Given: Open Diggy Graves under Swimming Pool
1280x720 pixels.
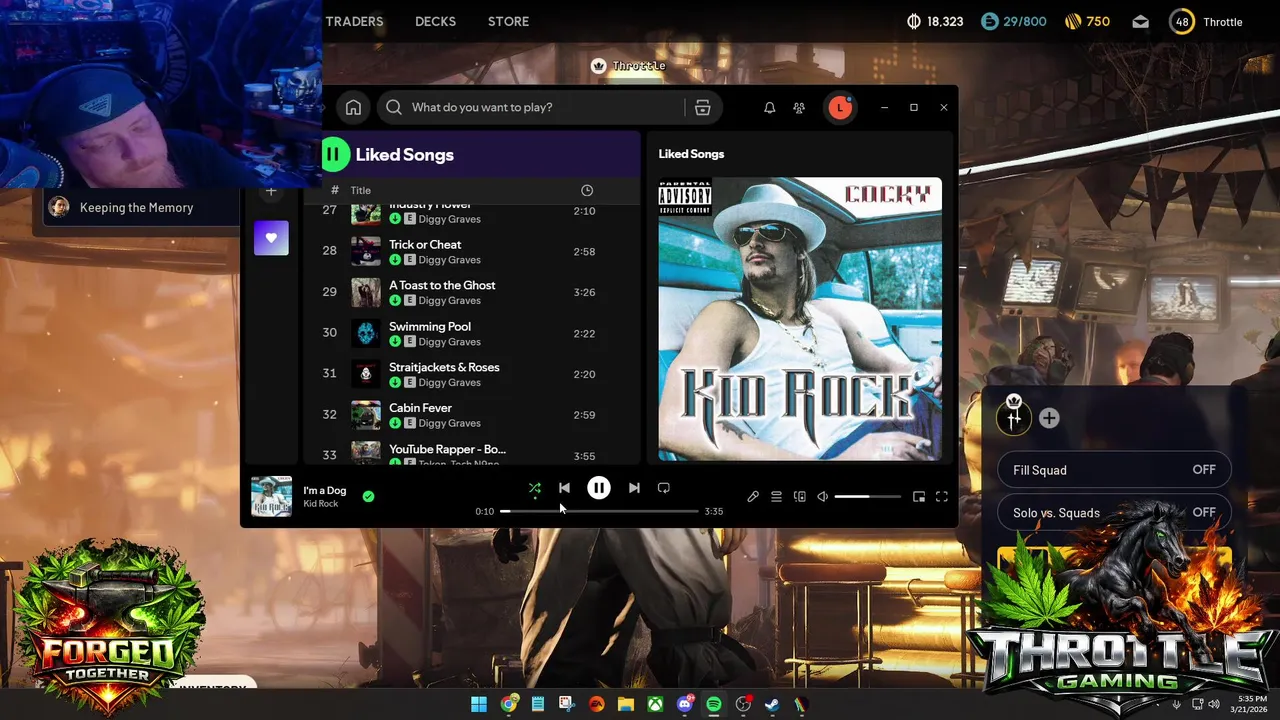Looking at the screenshot, I should point(450,341).
